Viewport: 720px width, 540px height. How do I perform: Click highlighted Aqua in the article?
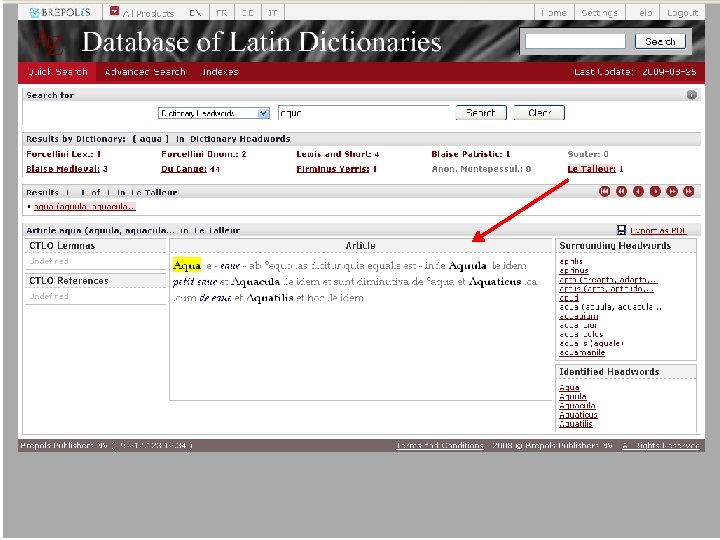pos(187,265)
